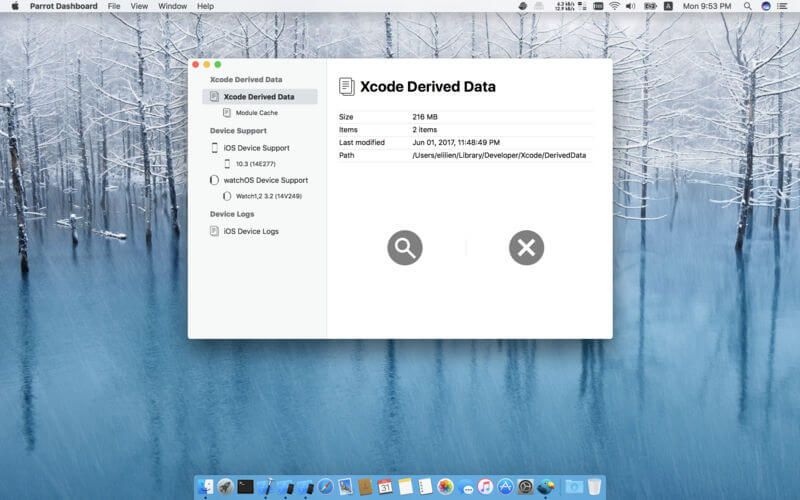Click the size value 216 MB

coord(424,117)
